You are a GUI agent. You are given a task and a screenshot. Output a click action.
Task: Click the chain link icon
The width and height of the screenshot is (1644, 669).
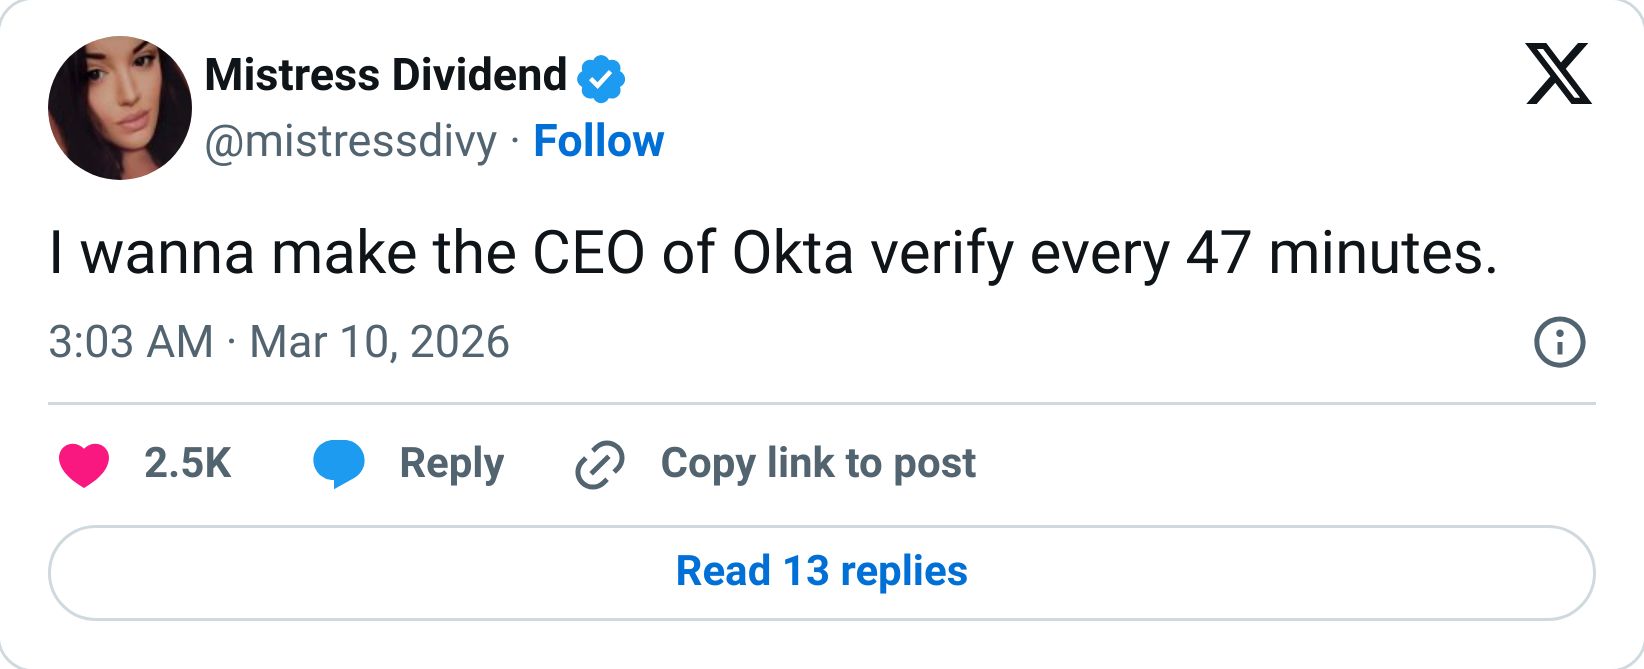pyautogui.click(x=599, y=464)
